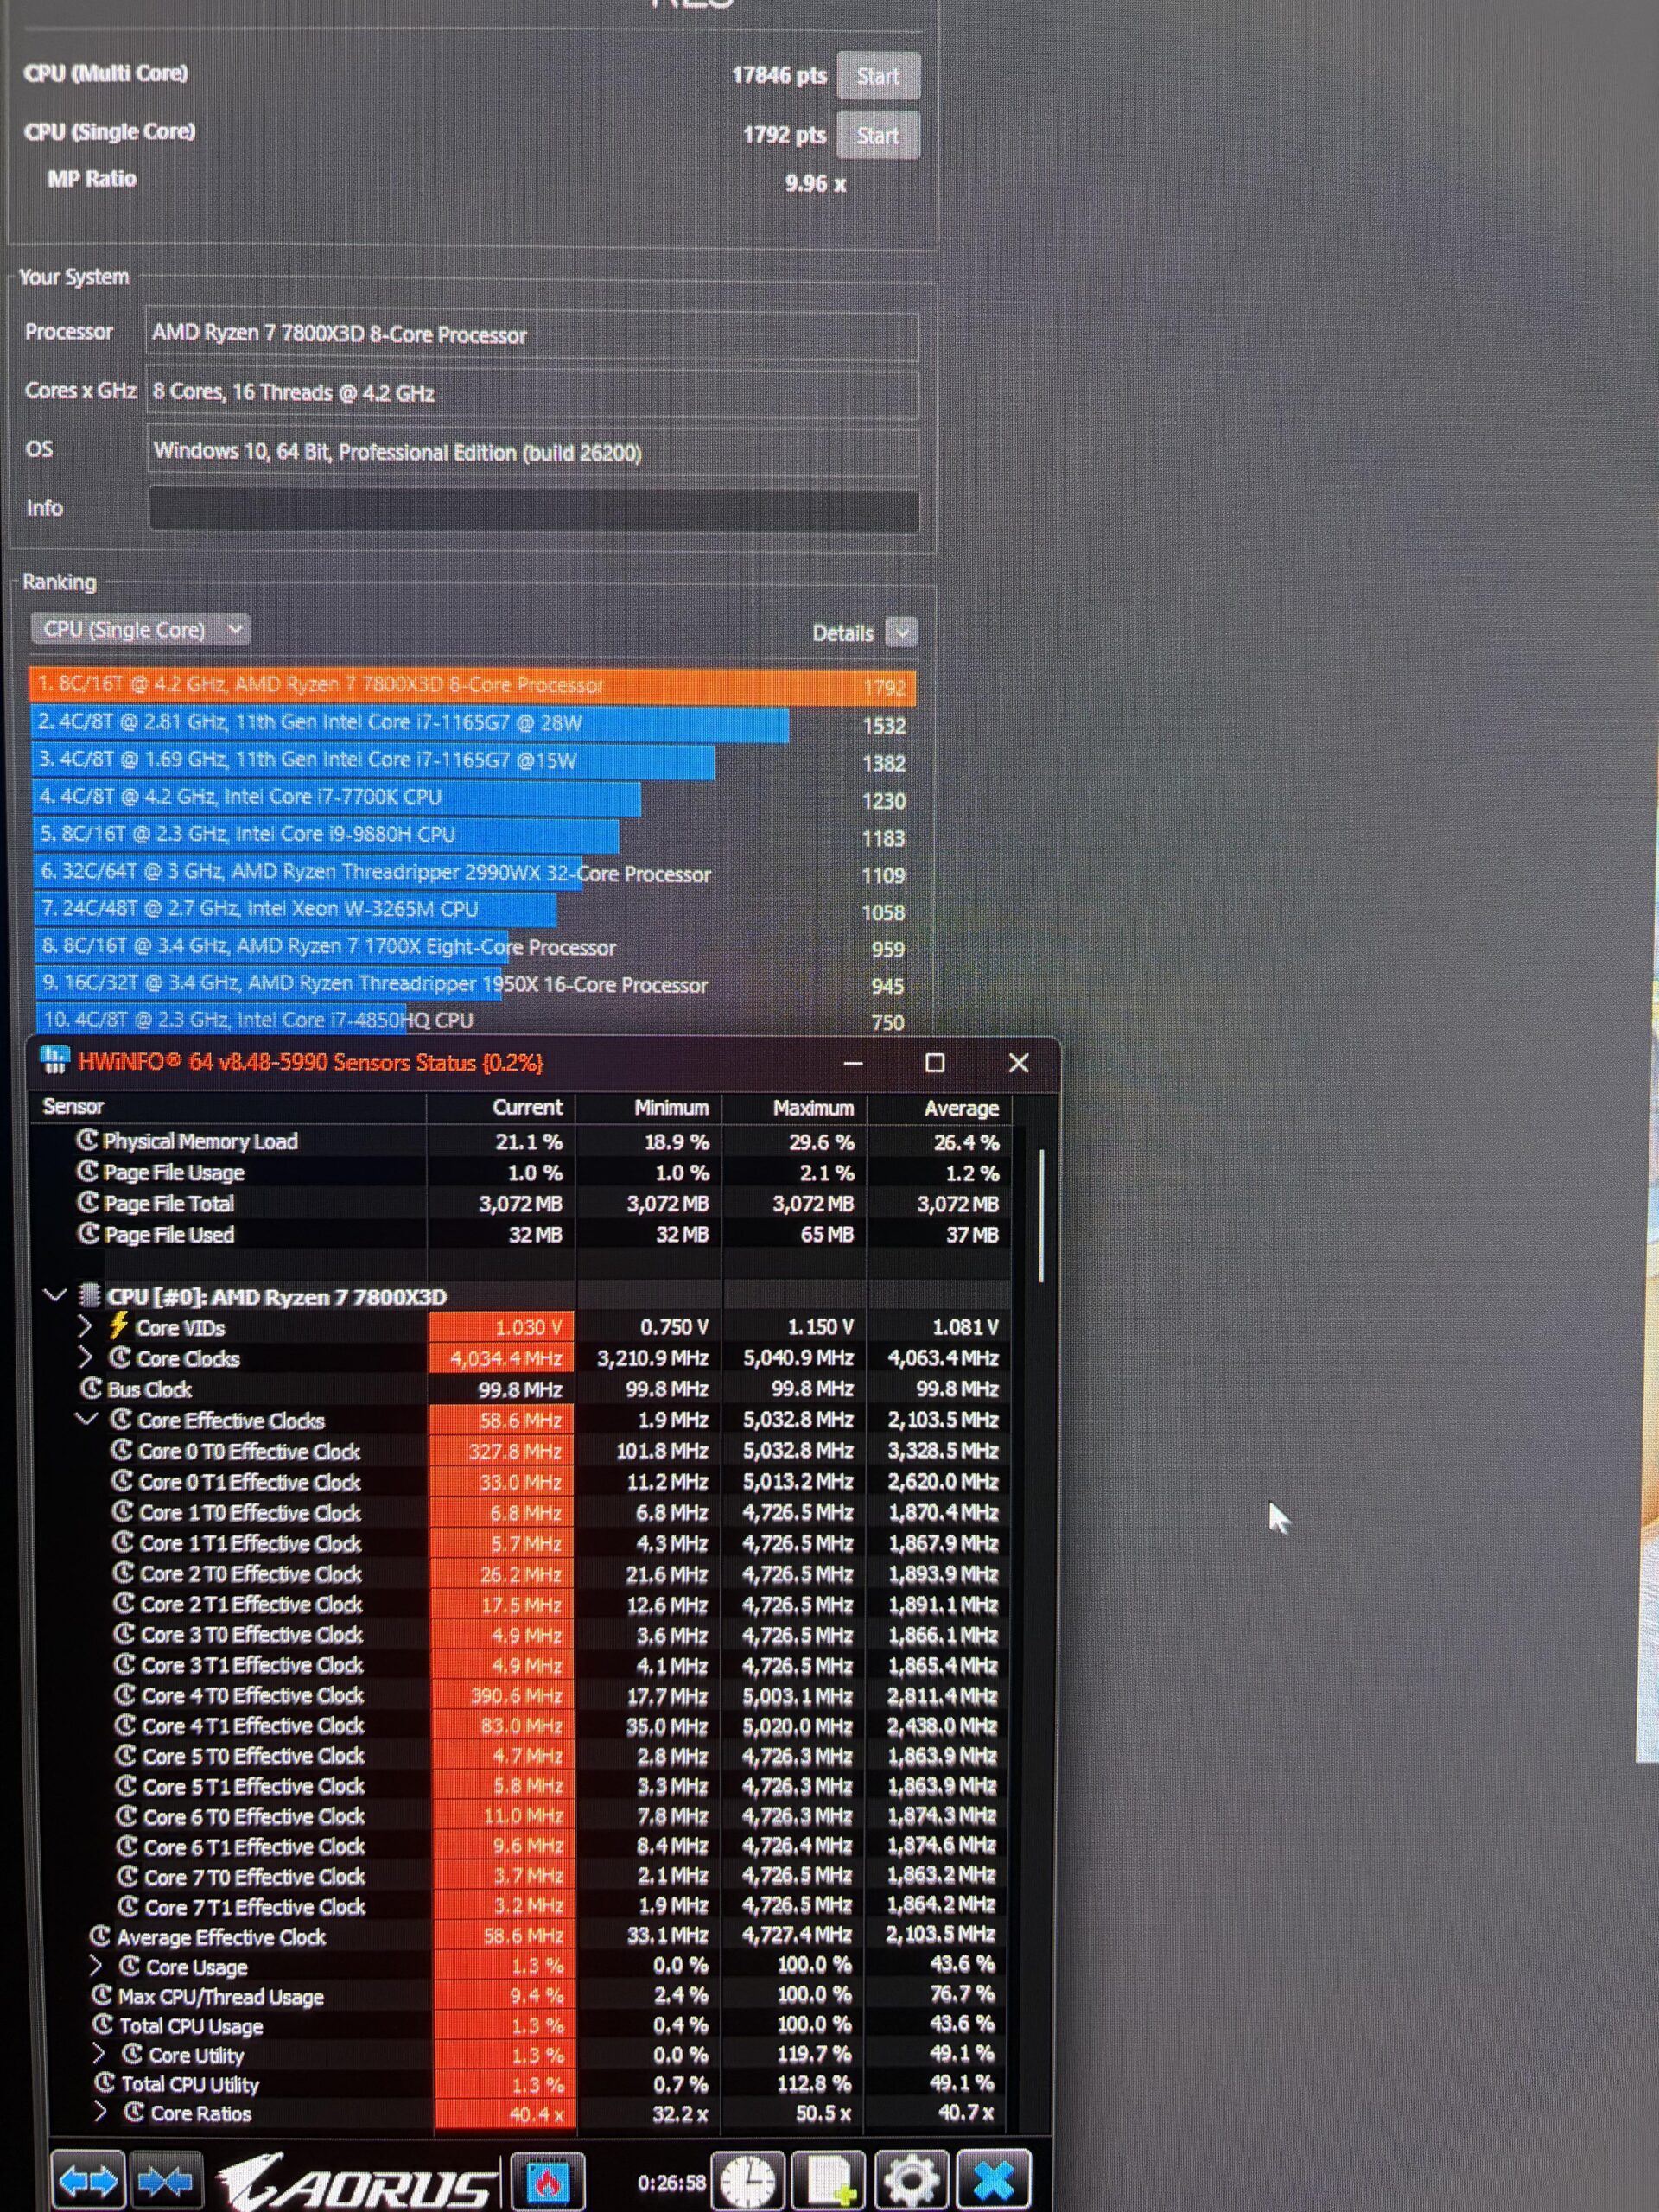The height and width of the screenshot is (2212, 1659).
Task: Open the CPU (Single Core) ranking dropdown
Action: (140, 630)
